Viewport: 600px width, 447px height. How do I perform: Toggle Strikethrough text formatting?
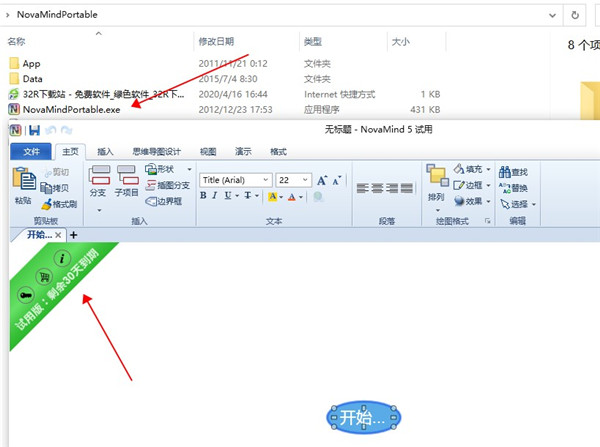pos(248,196)
